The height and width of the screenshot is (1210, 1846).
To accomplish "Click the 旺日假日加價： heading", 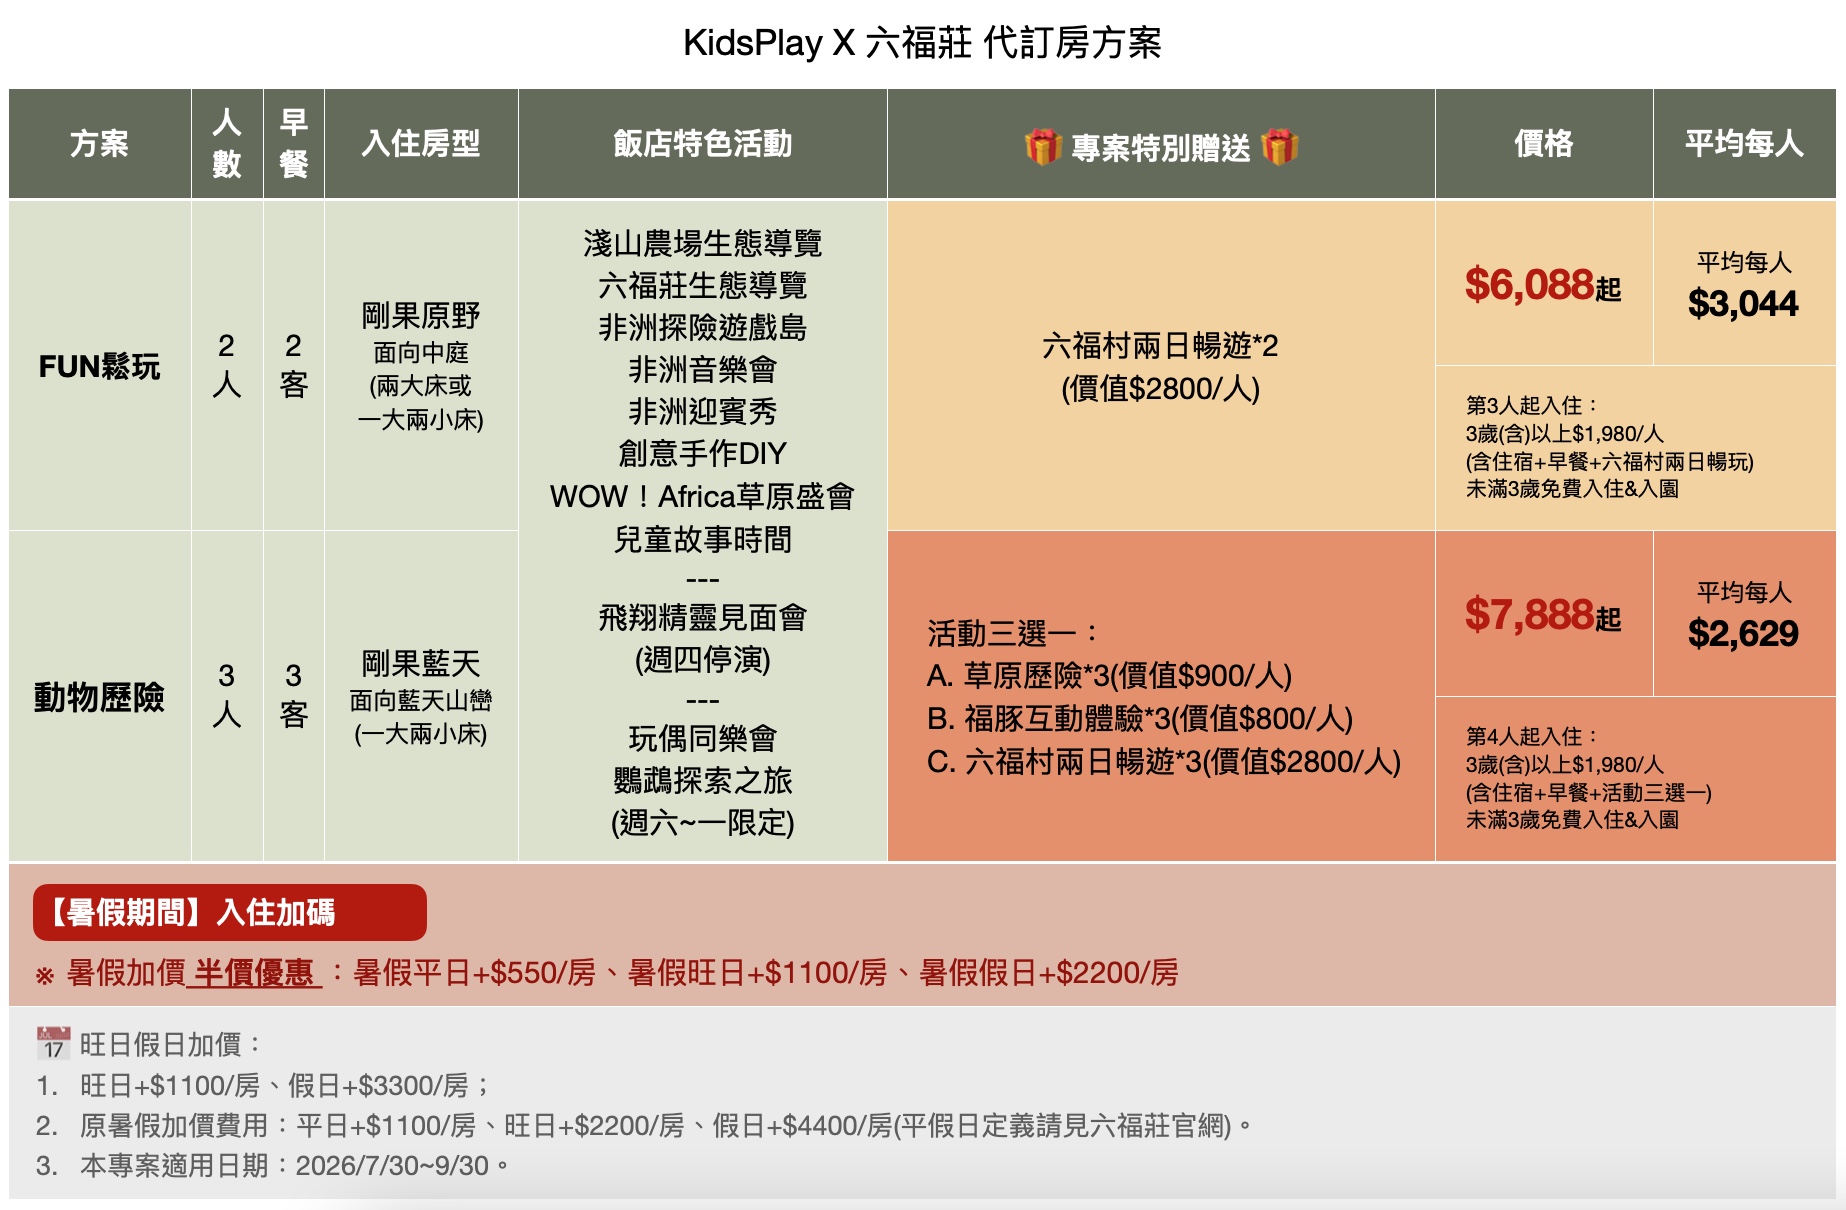I will tap(171, 1045).
